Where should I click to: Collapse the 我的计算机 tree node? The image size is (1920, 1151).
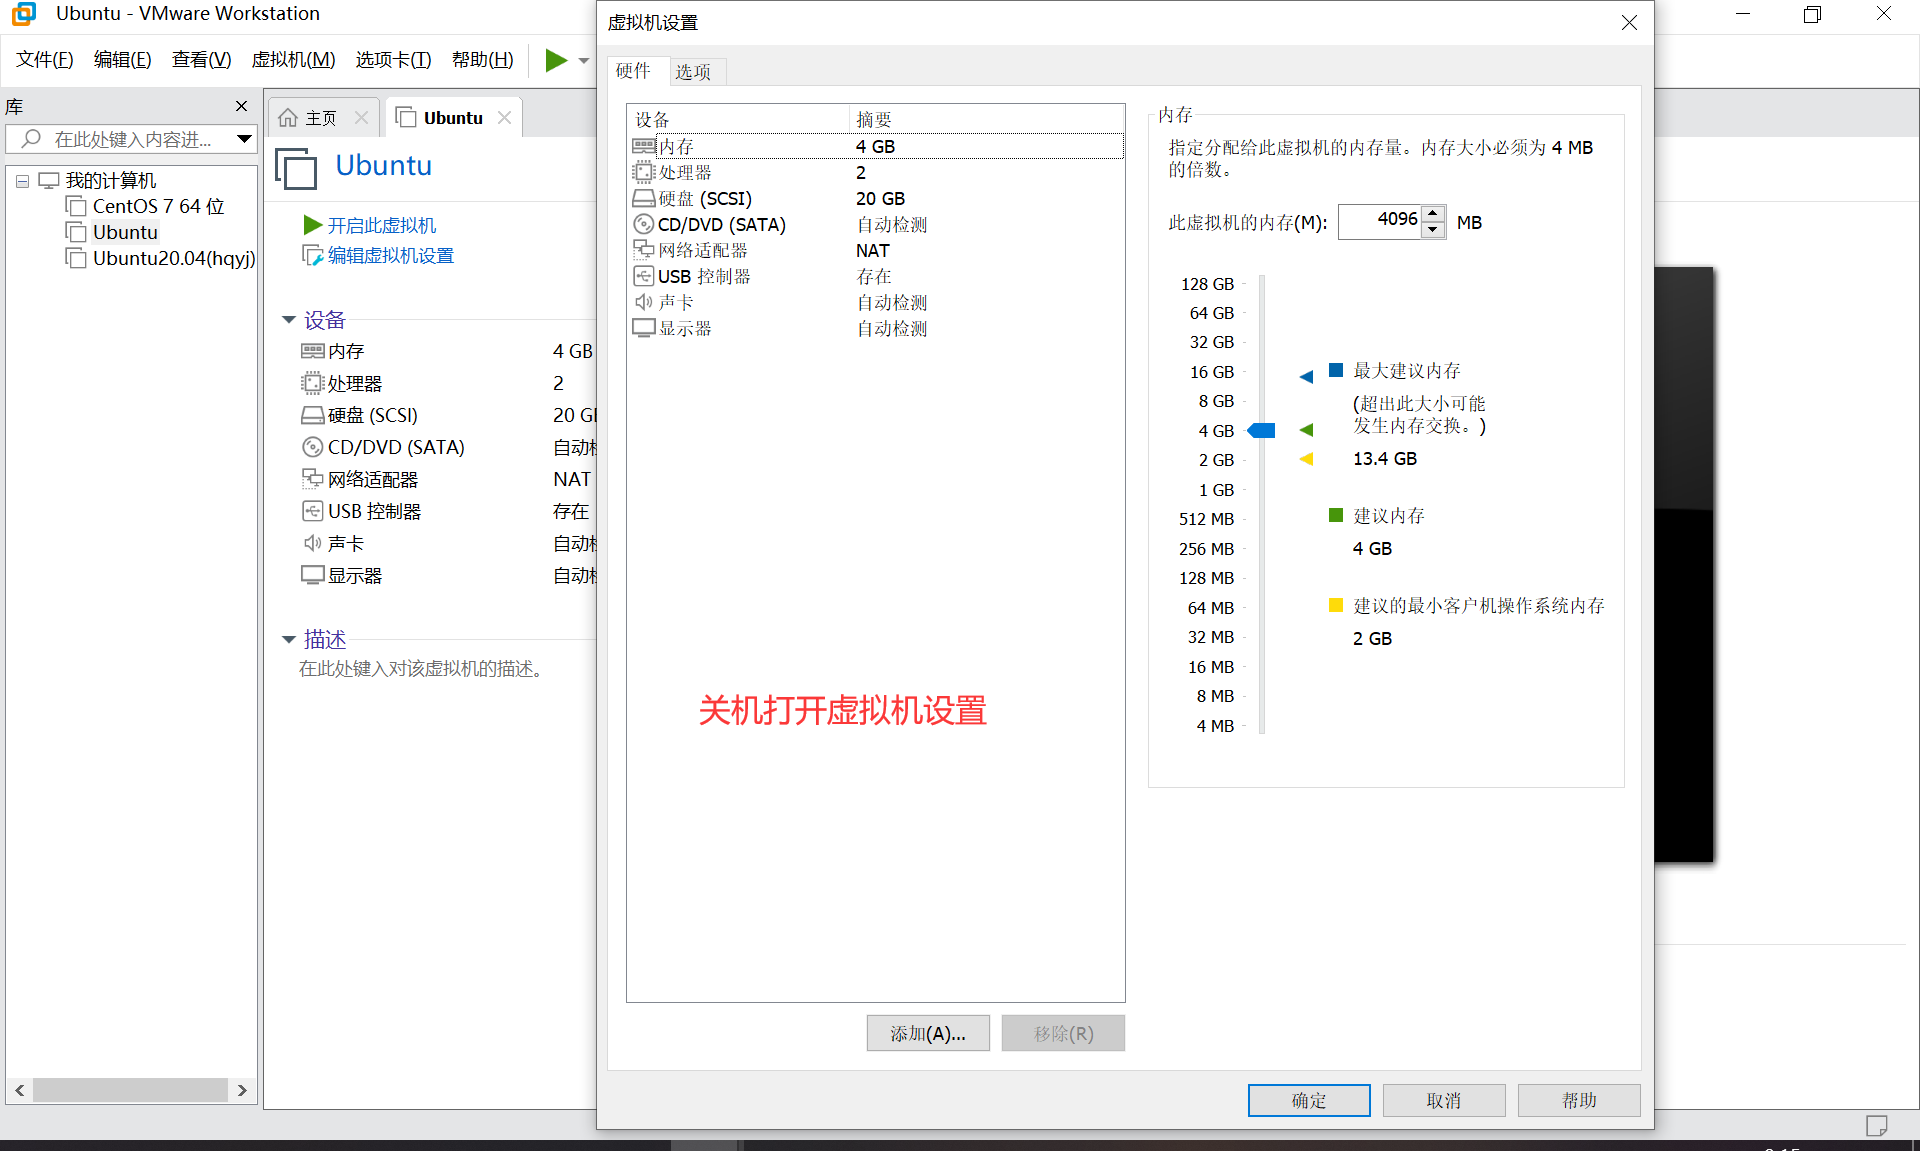tap(22, 180)
